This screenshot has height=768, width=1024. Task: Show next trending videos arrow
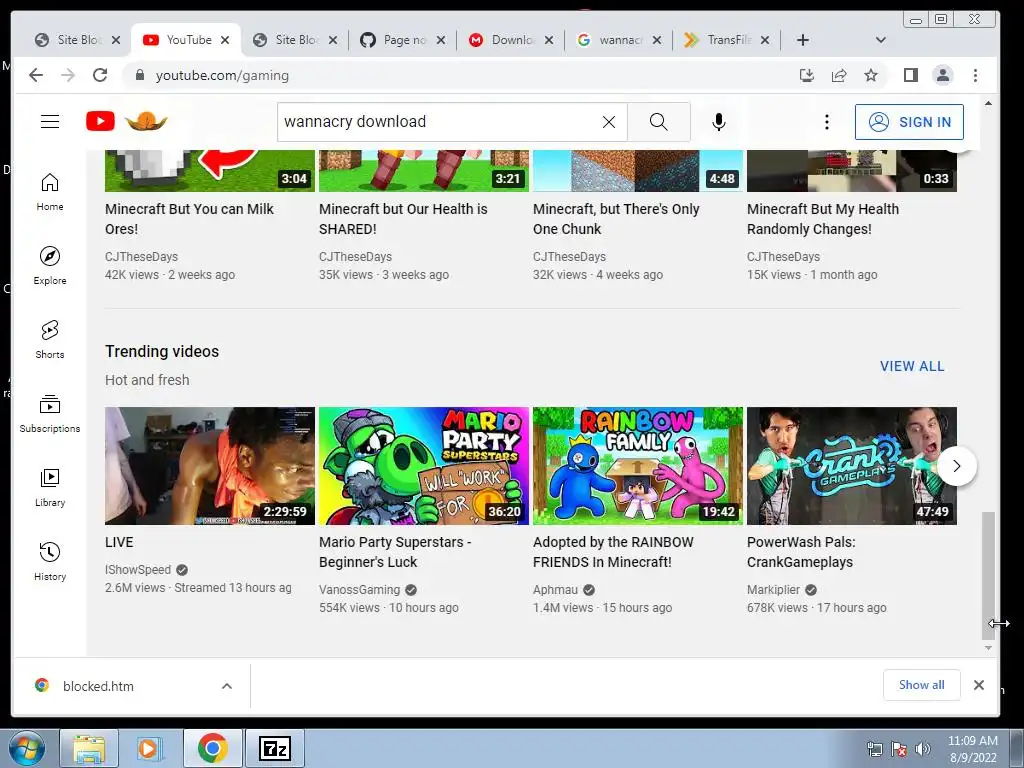point(957,466)
